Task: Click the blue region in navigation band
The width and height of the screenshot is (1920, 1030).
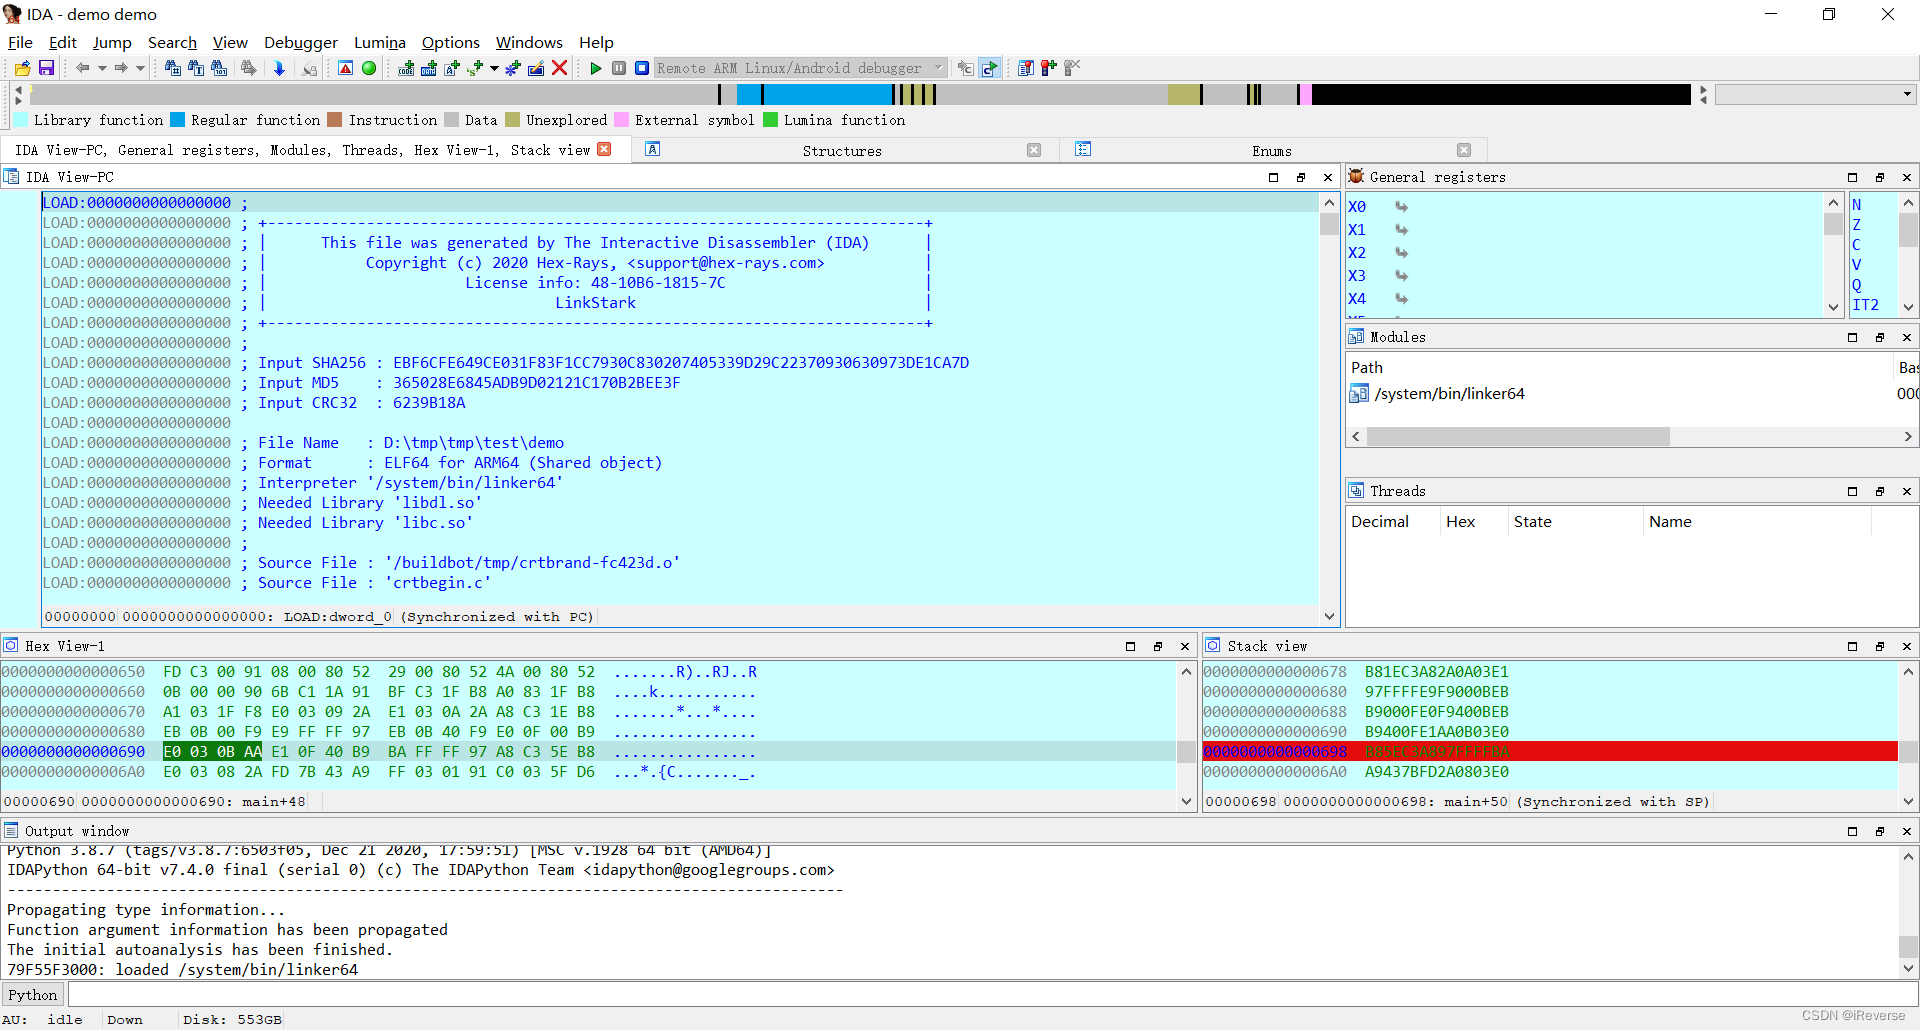Action: click(815, 94)
